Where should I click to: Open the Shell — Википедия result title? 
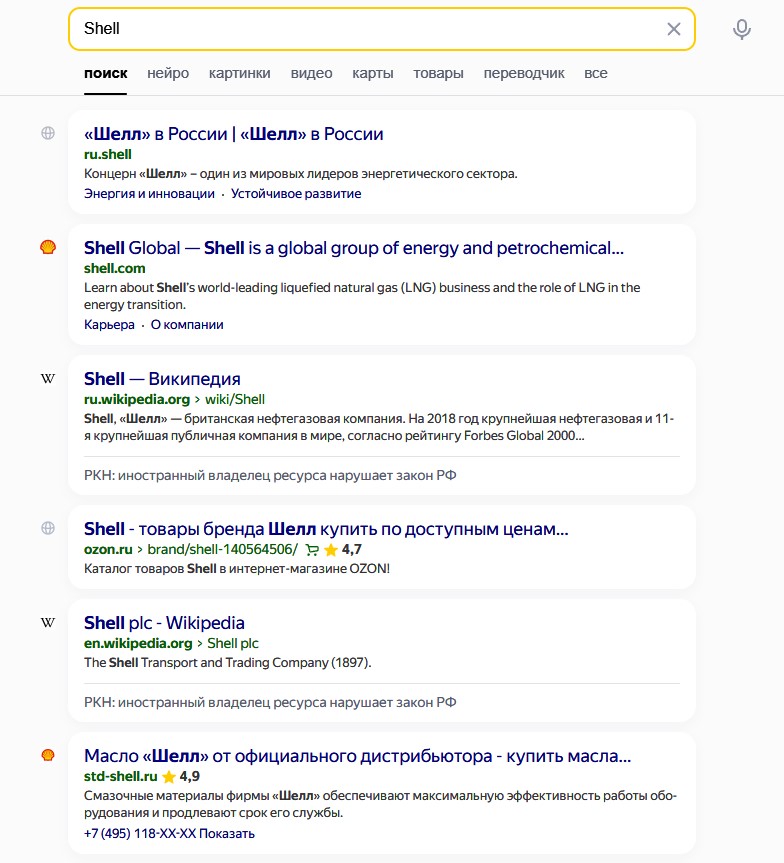click(x=162, y=379)
